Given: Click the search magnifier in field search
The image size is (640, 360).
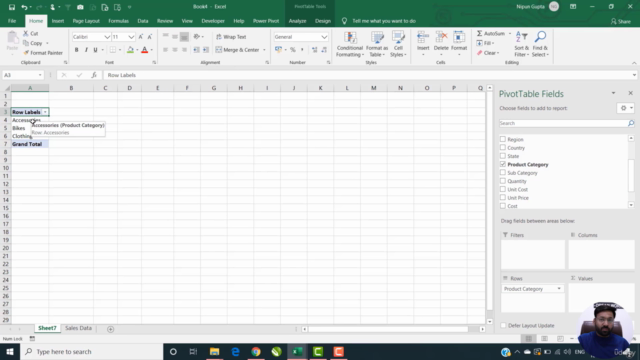Looking at the screenshot, I should [631, 123].
